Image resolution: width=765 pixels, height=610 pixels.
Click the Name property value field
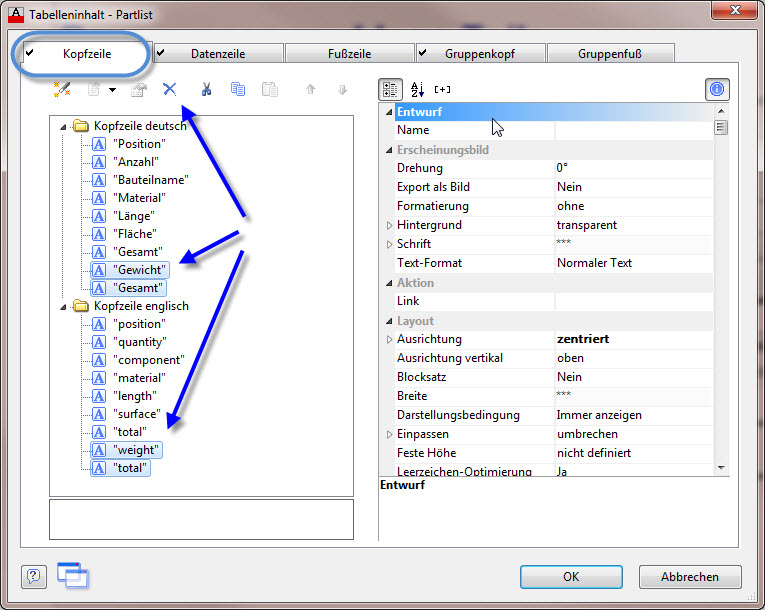[633, 130]
